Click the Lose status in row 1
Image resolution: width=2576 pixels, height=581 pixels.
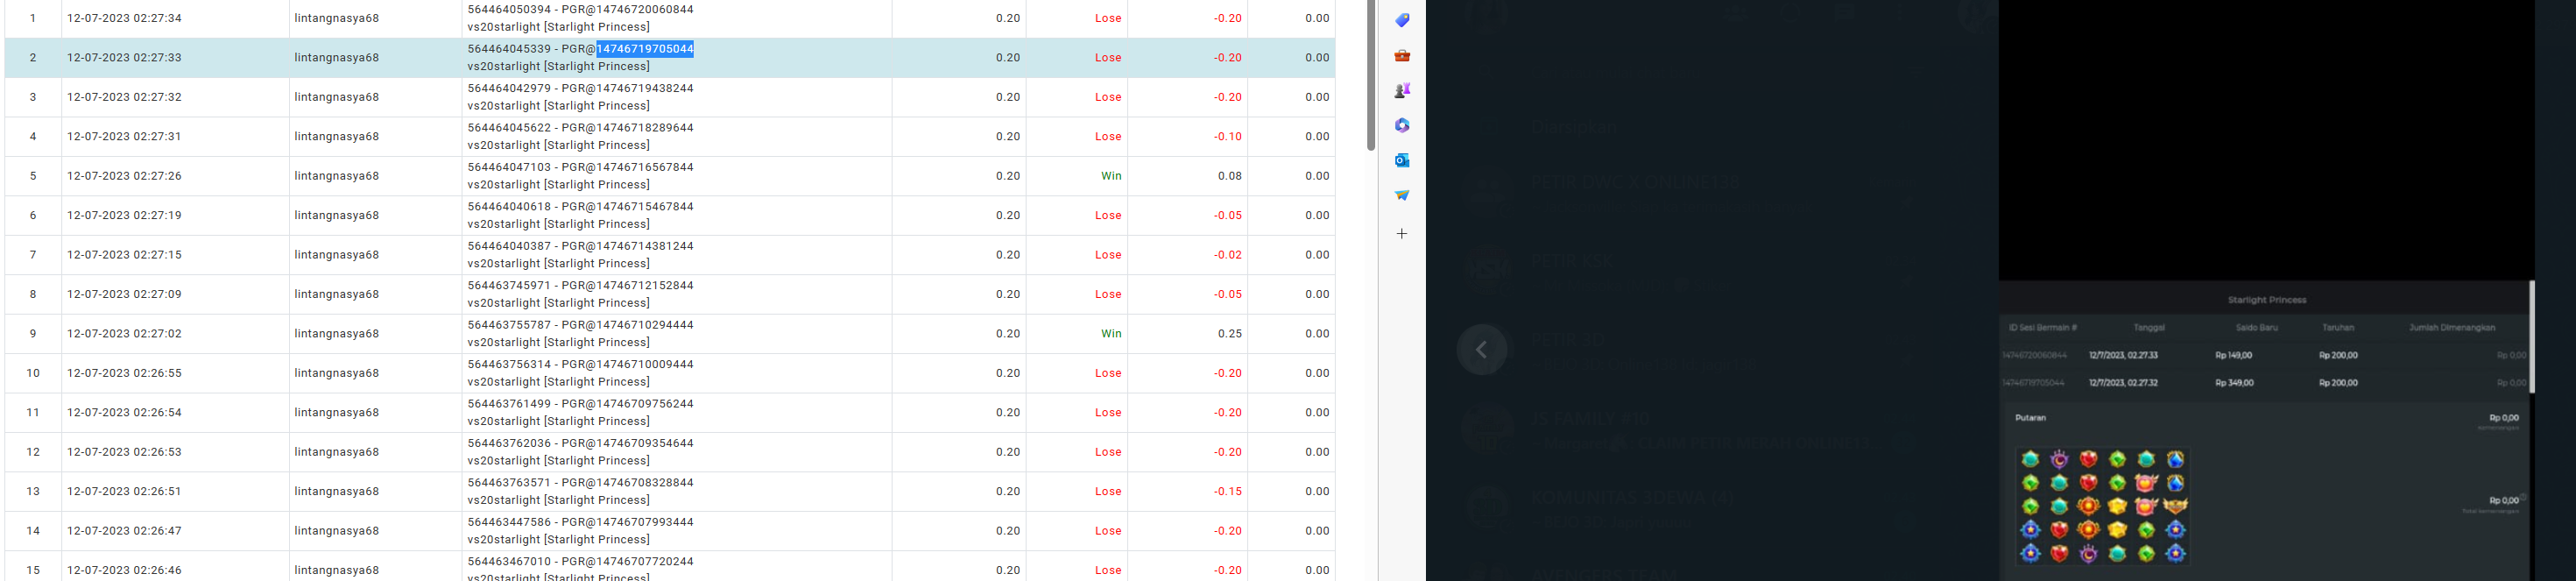(x=1108, y=18)
